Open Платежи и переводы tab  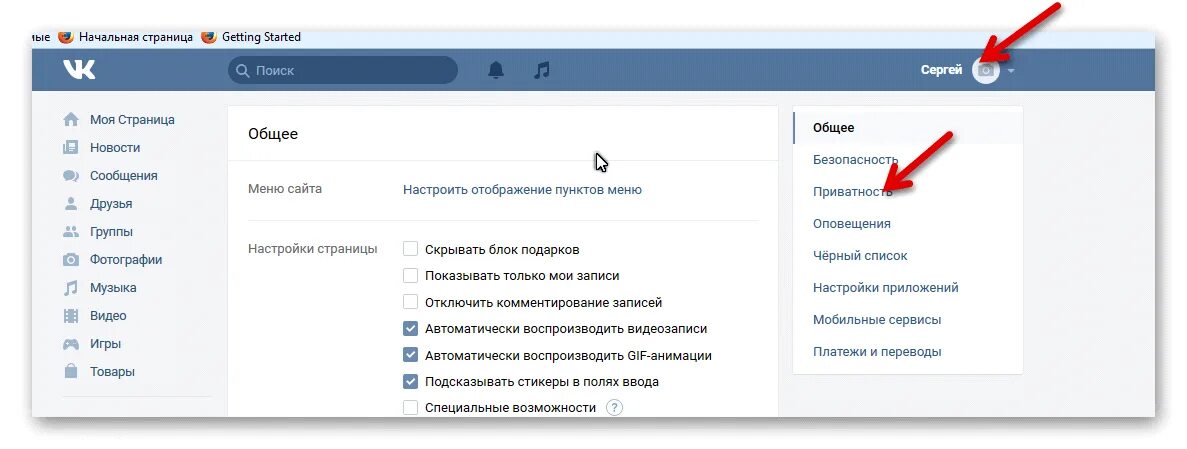click(908, 351)
